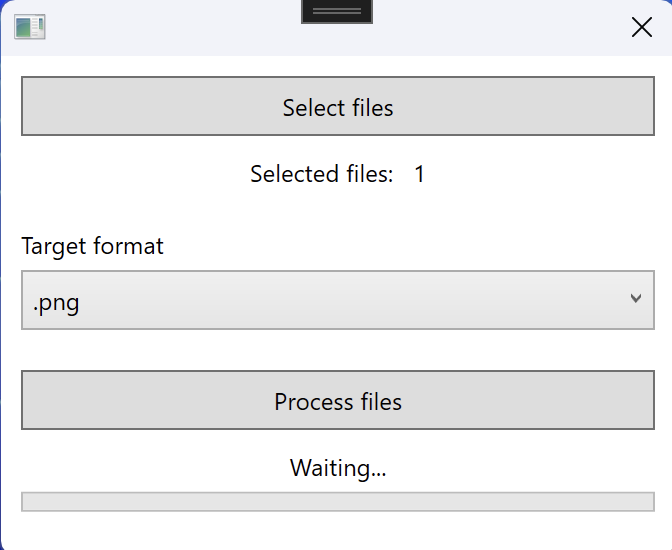Click the selected files count '1'
Viewport: 672px width, 550px height.
[x=420, y=174]
